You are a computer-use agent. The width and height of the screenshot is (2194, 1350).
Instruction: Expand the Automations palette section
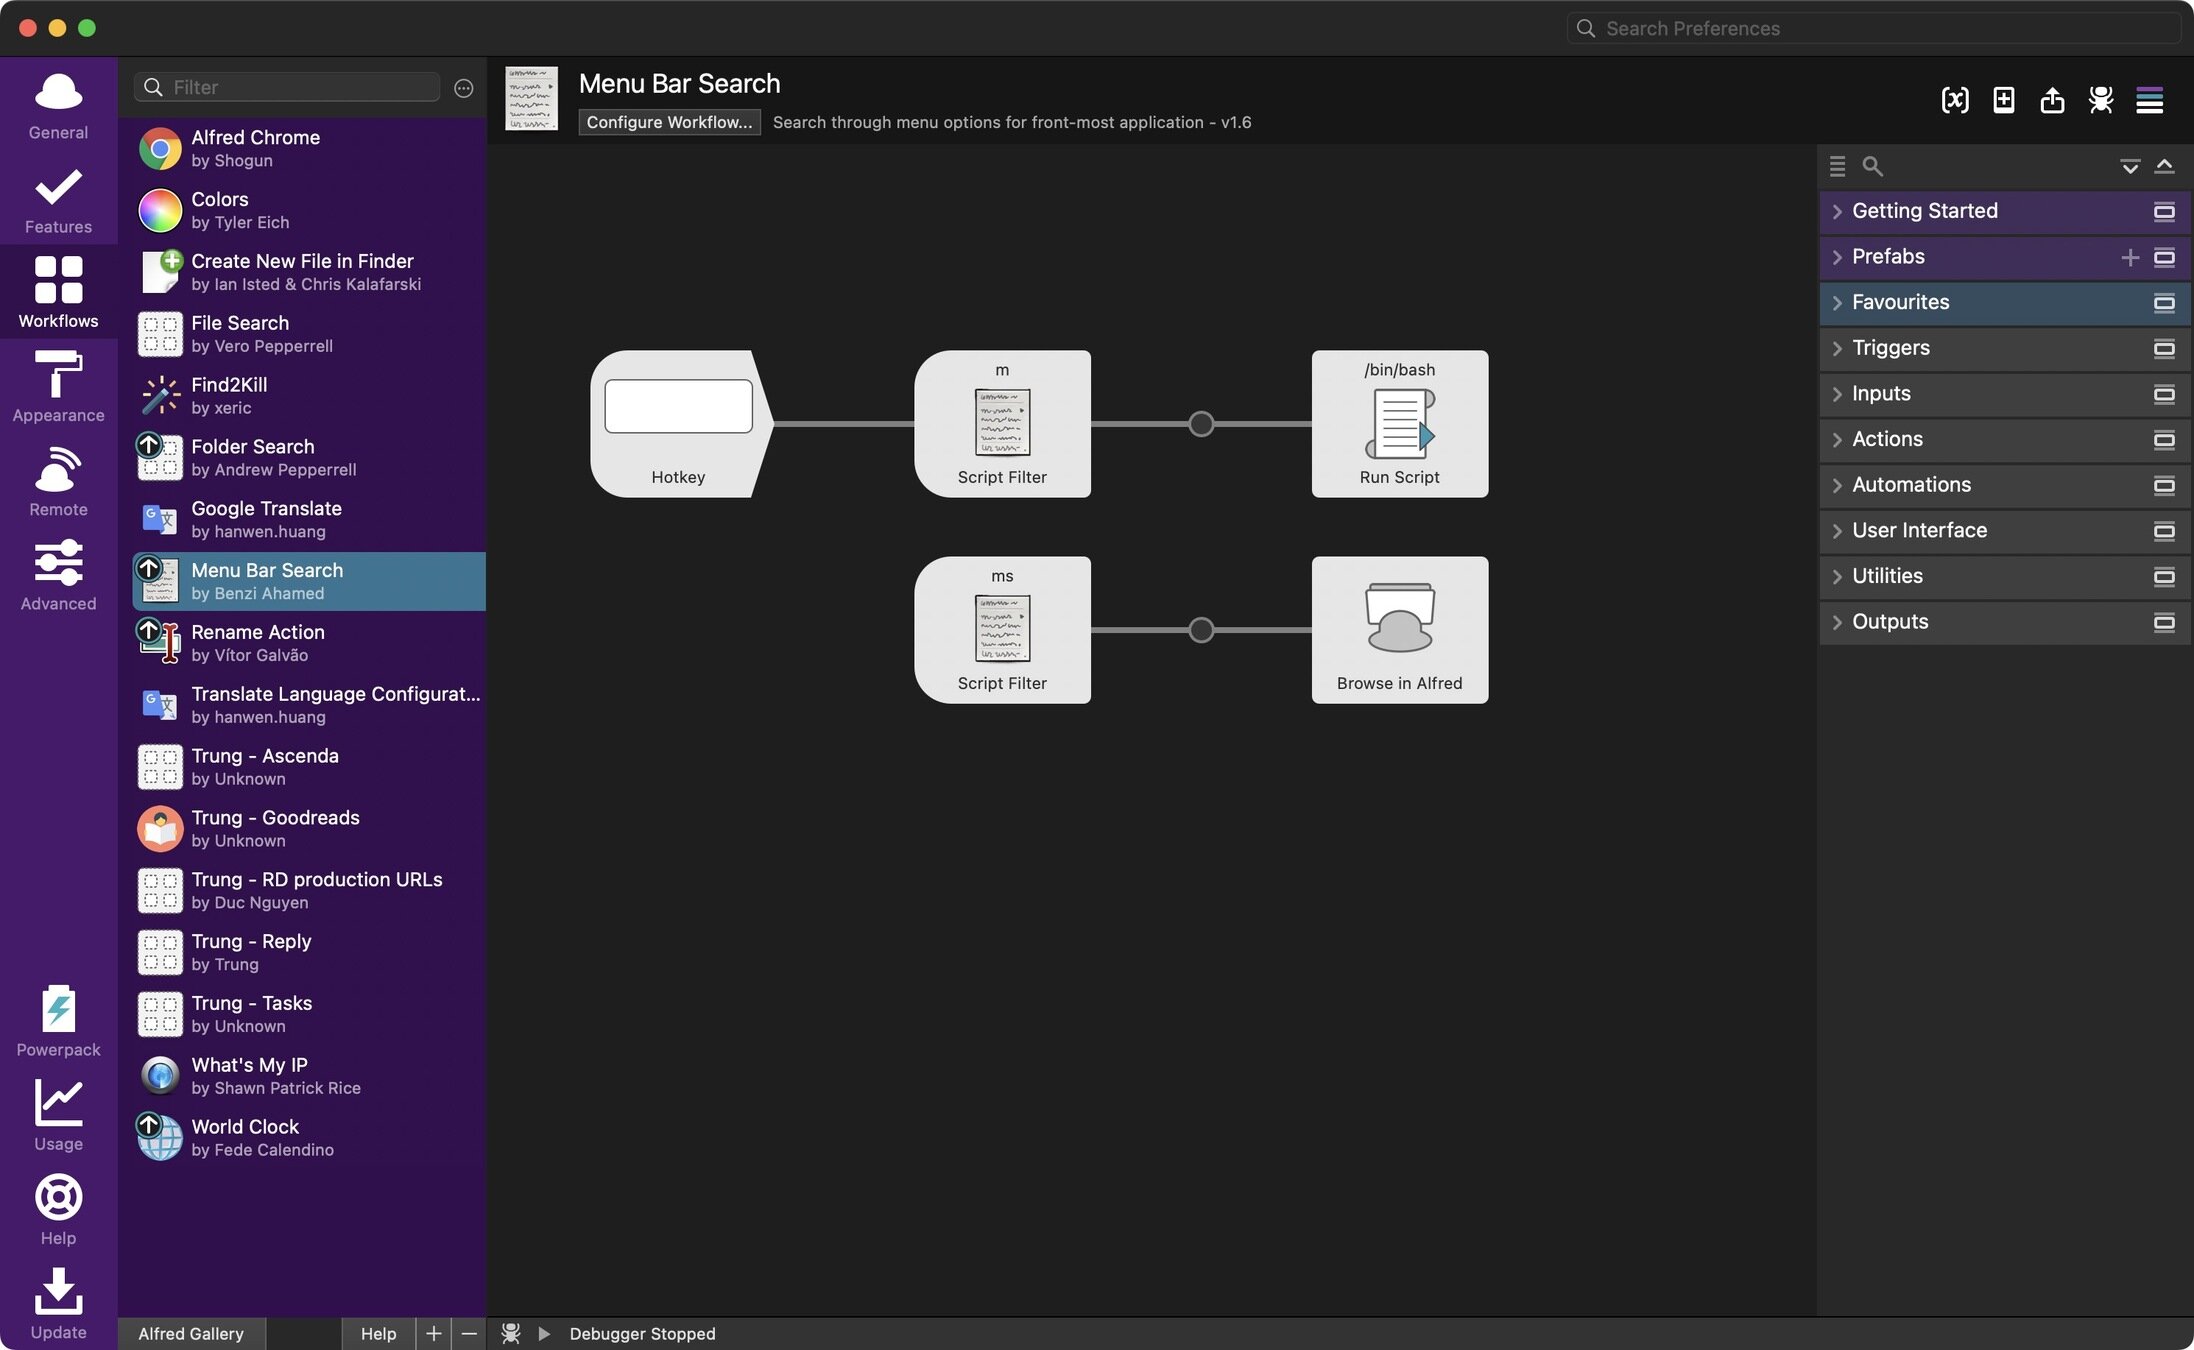(1911, 485)
